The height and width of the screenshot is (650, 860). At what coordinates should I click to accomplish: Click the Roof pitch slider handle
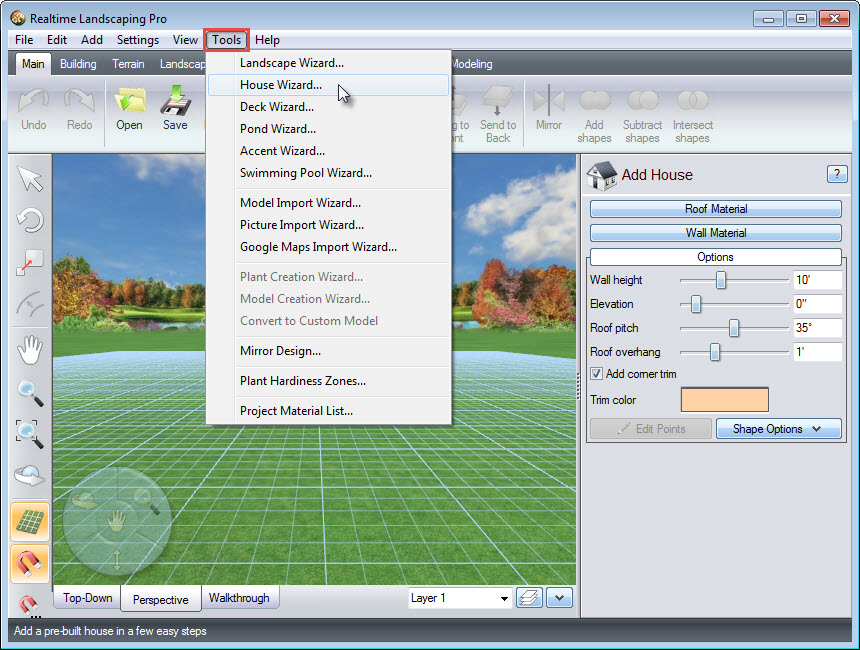[733, 328]
